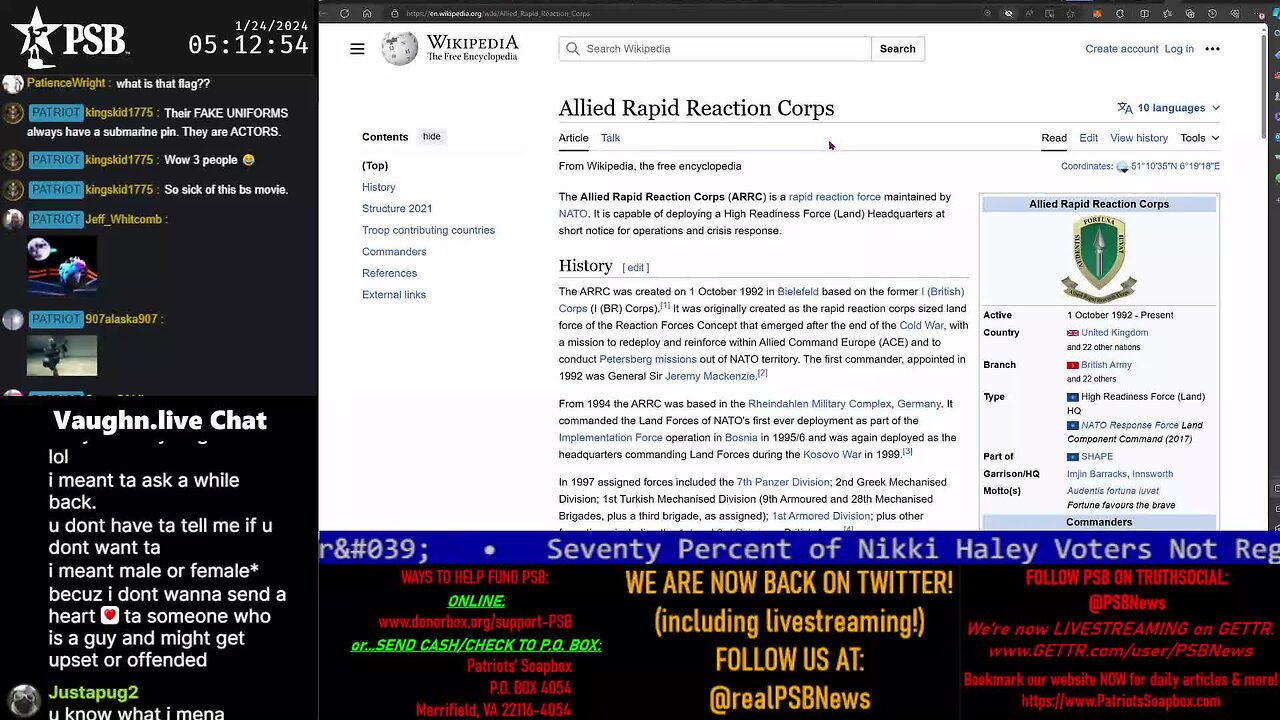The width and height of the screenshot is (1280, 720).
Task: Open the Jeremy Mackenzie link
Action: (710, 376)
